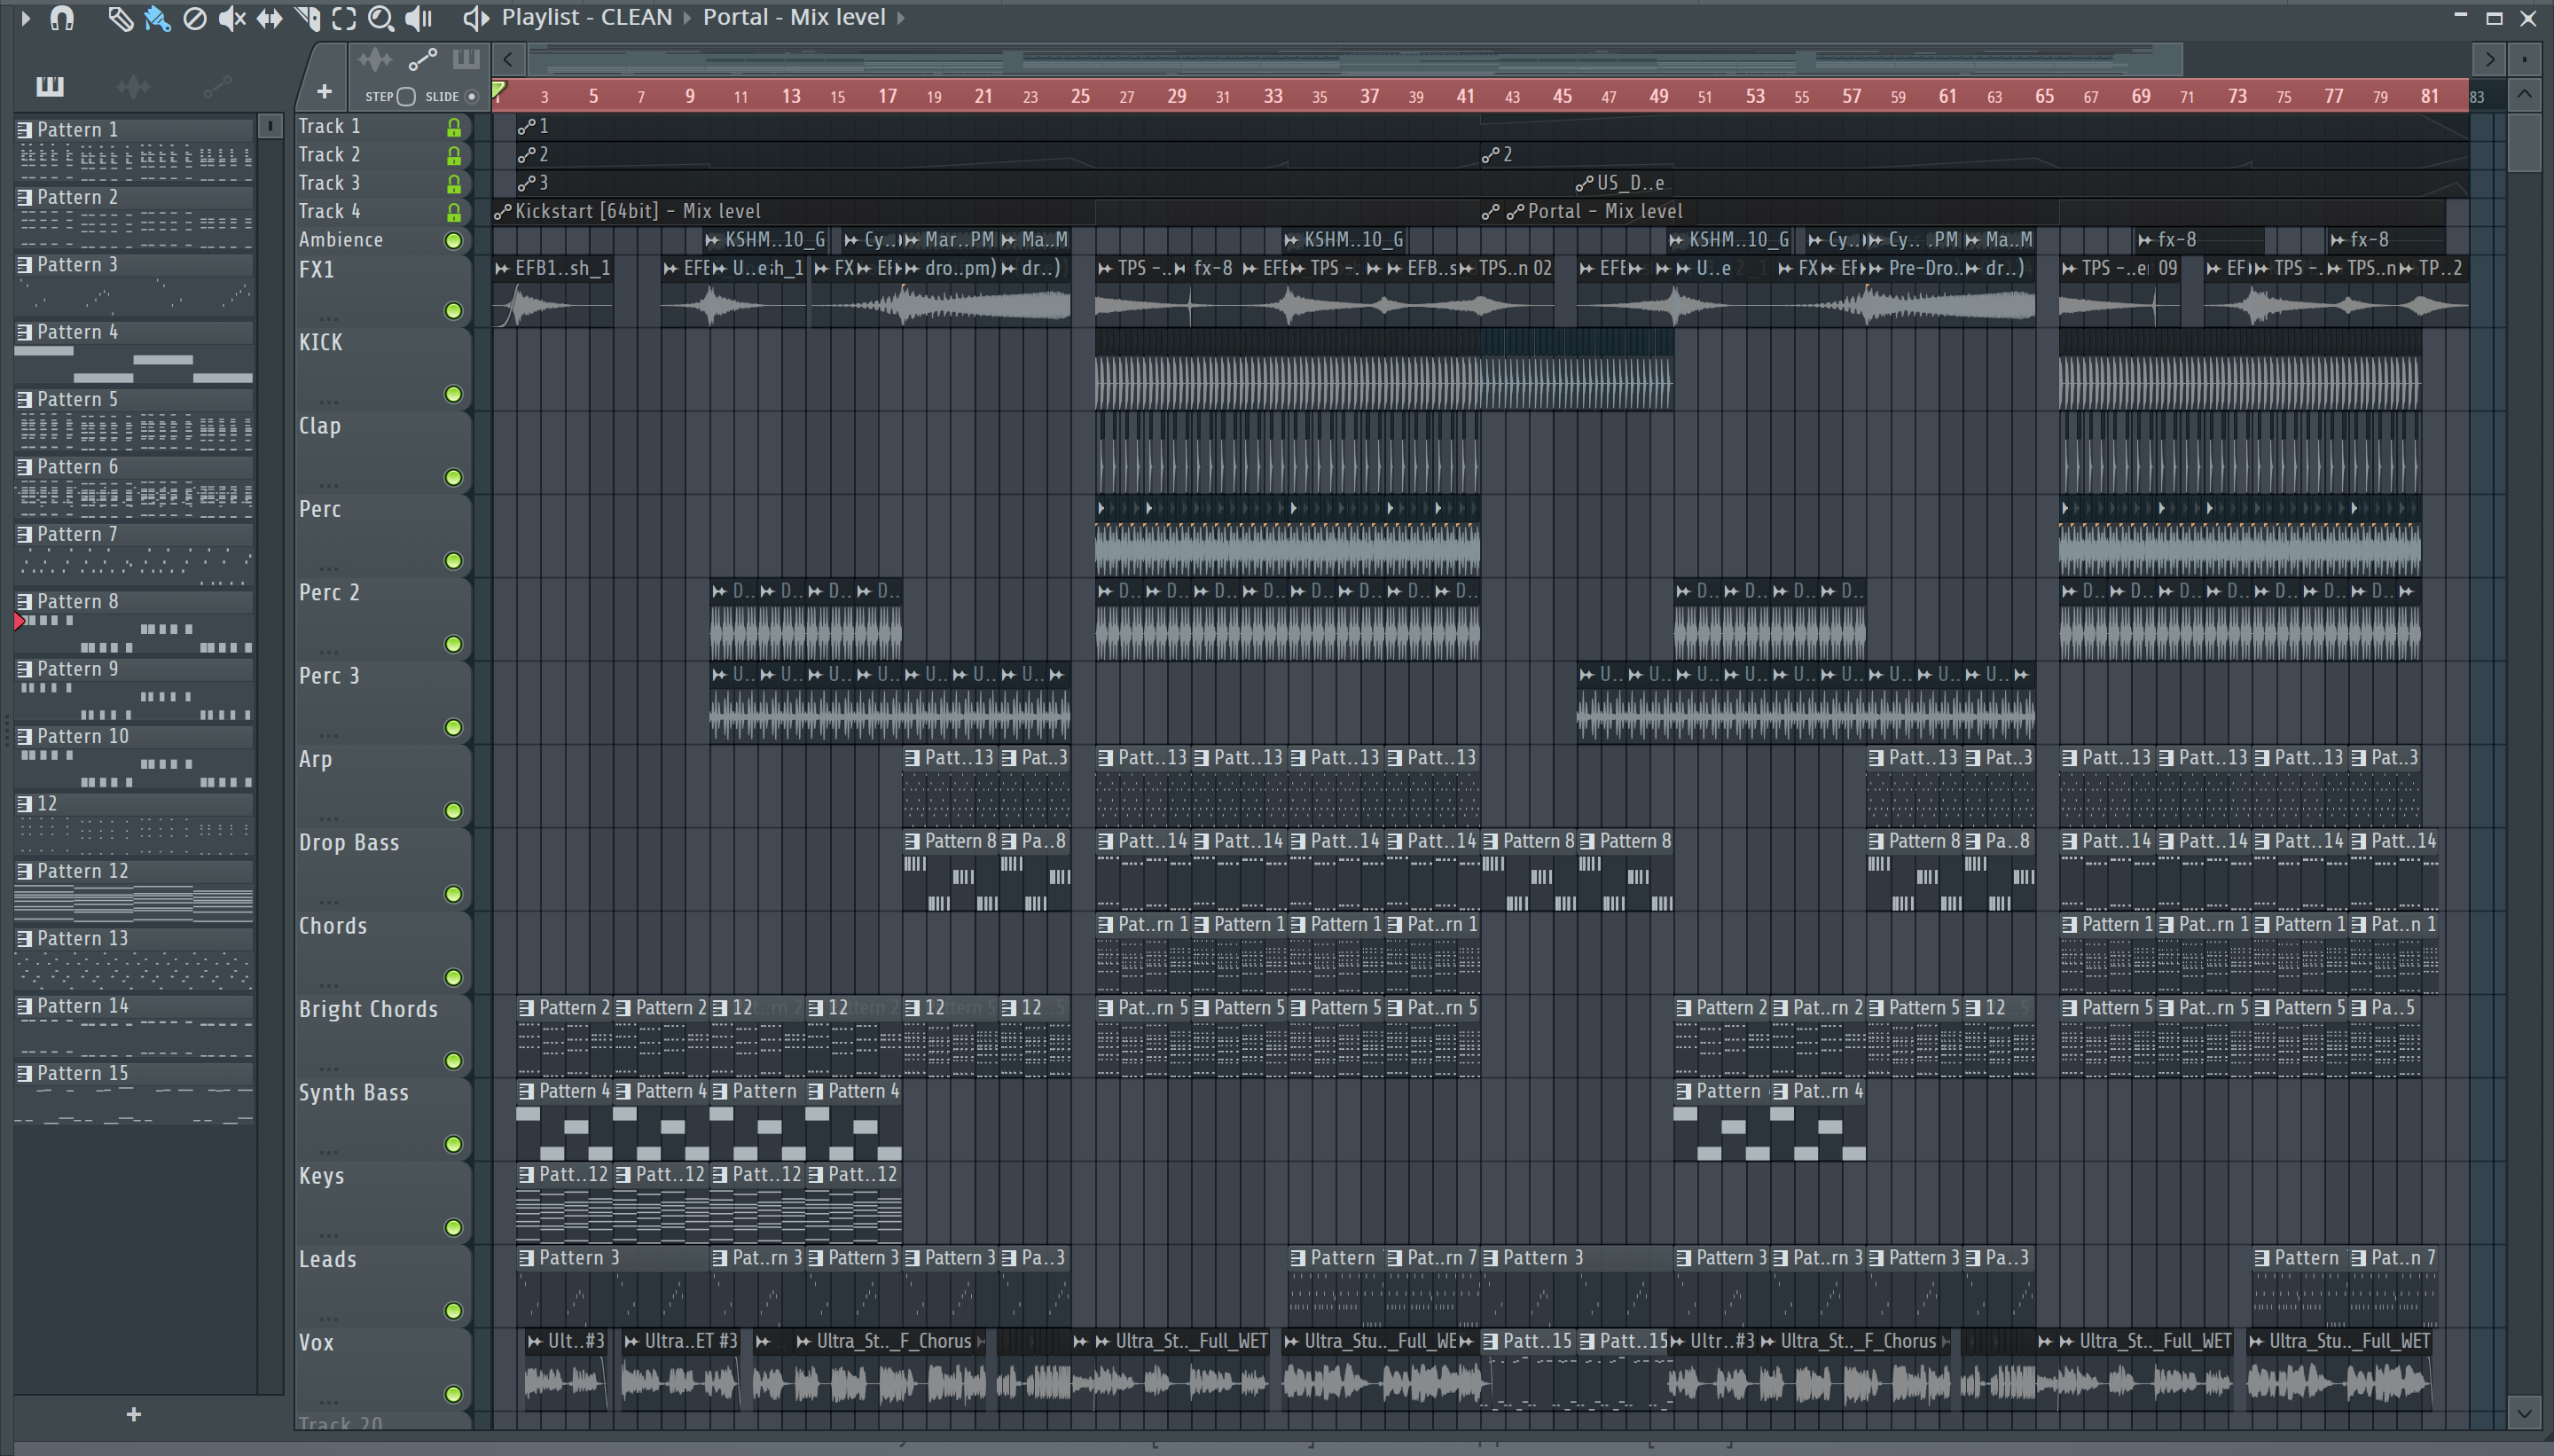Show audio clips in the picker panel
This screenshot has width=2554, height=1456.
click(x=133, y=86)
